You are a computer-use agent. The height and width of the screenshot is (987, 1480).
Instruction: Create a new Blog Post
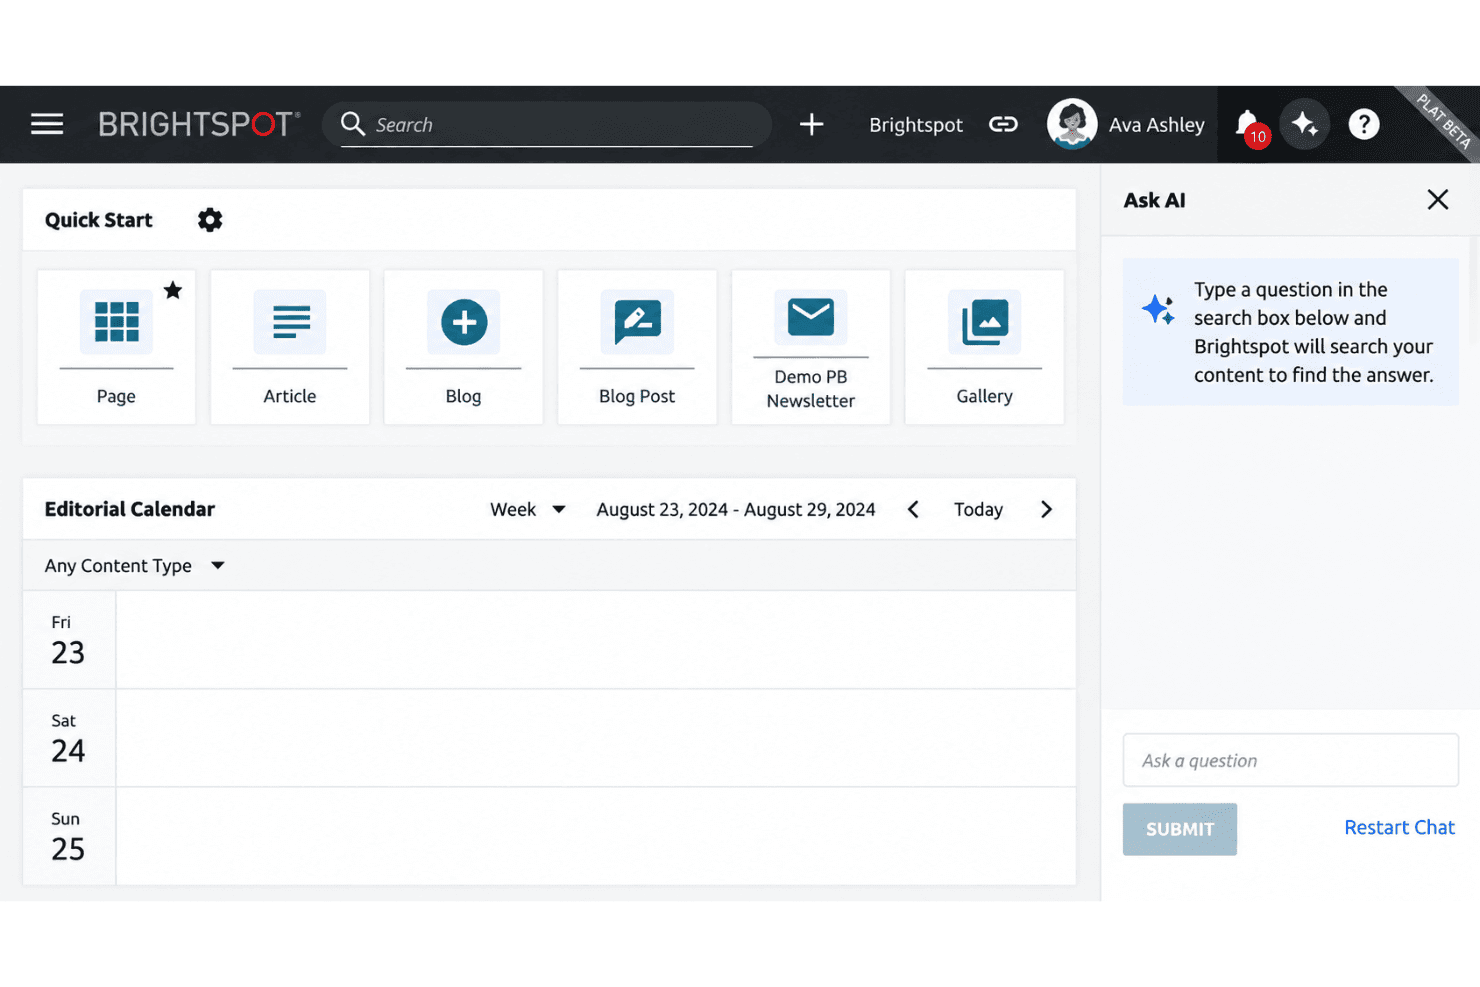coord(637,347)
